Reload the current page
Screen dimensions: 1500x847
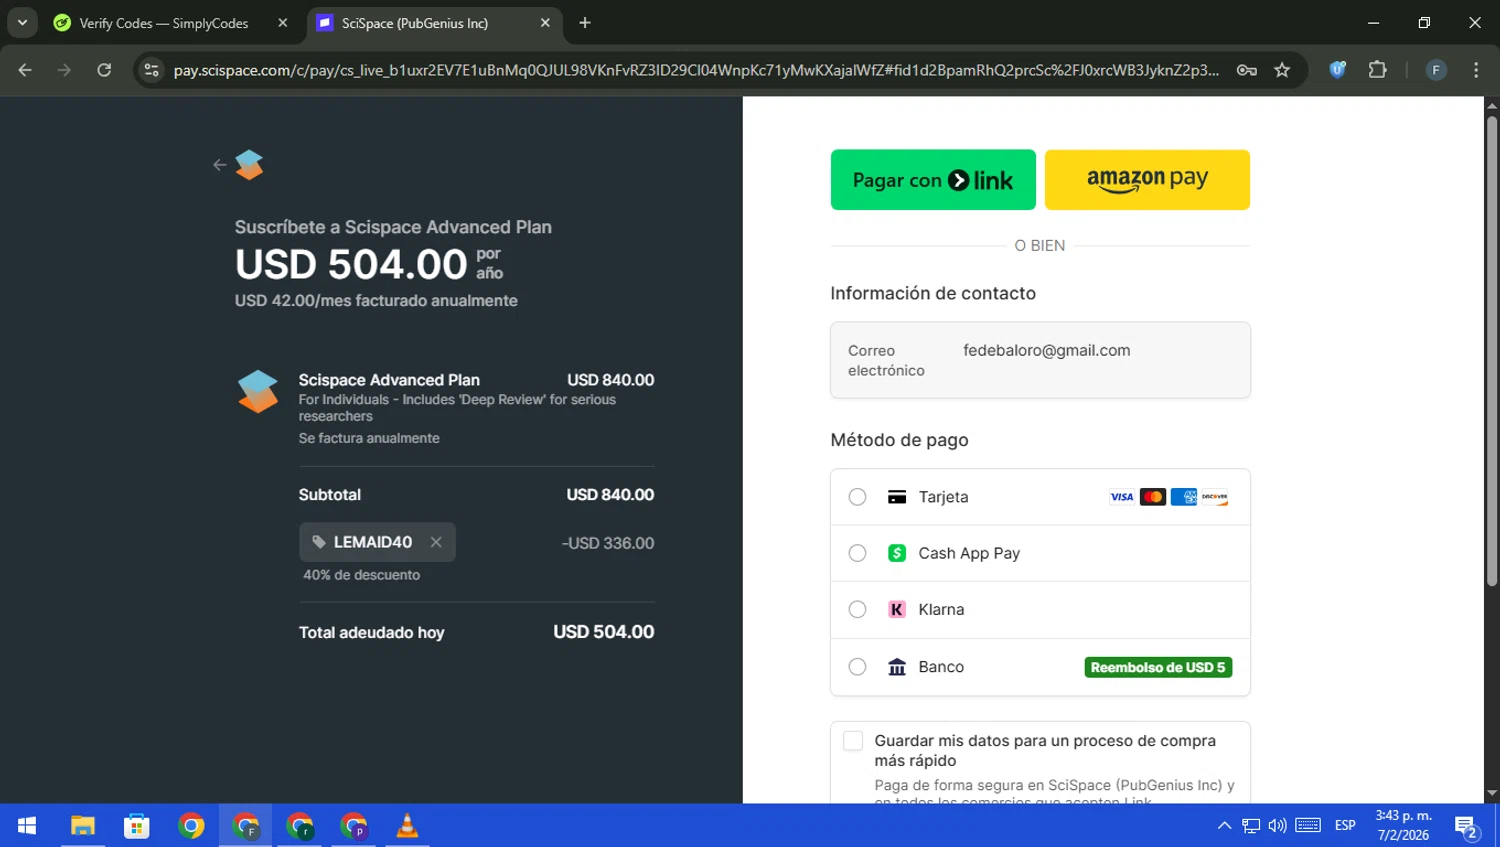coord(104,70)
